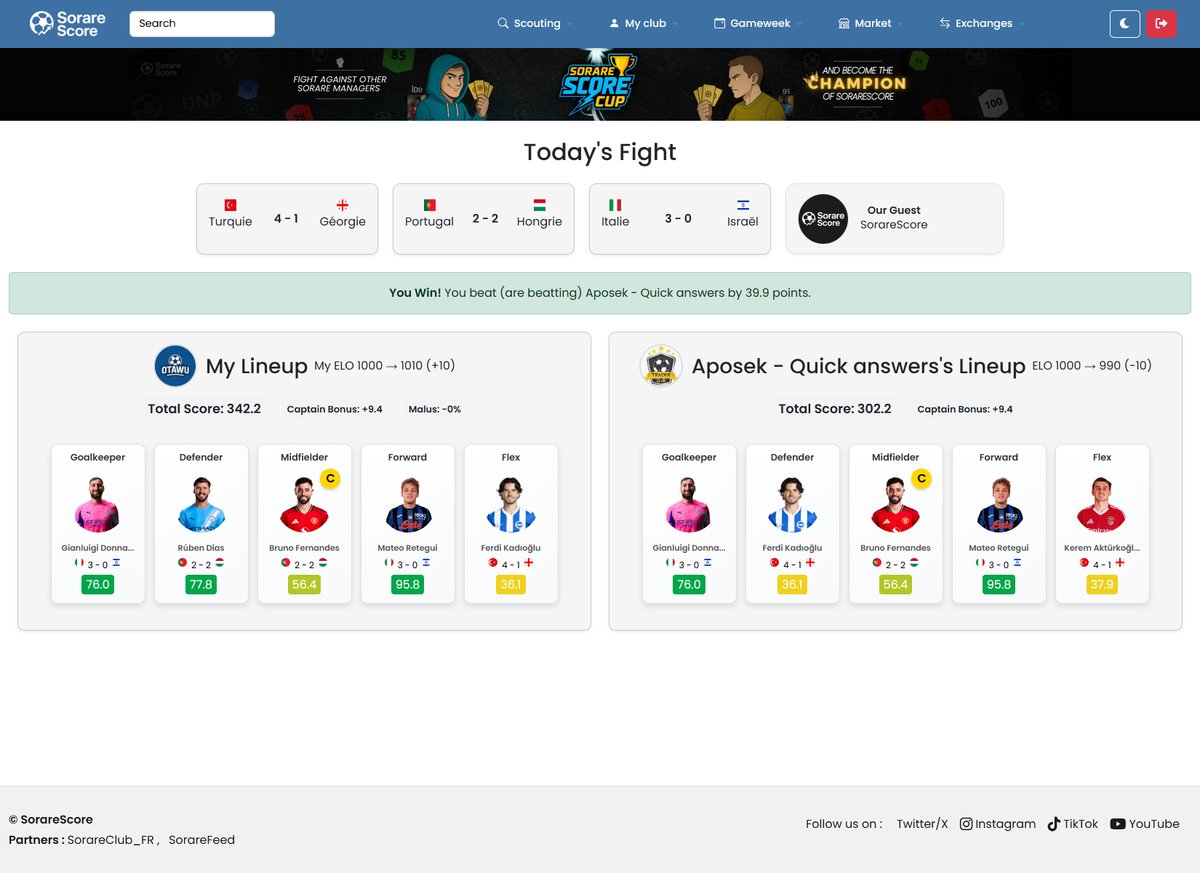This screenshot has height=873, width=1200.
Task: Click Bruno Fernandes photo in My Lineup
Action: [x=304, y=504]
